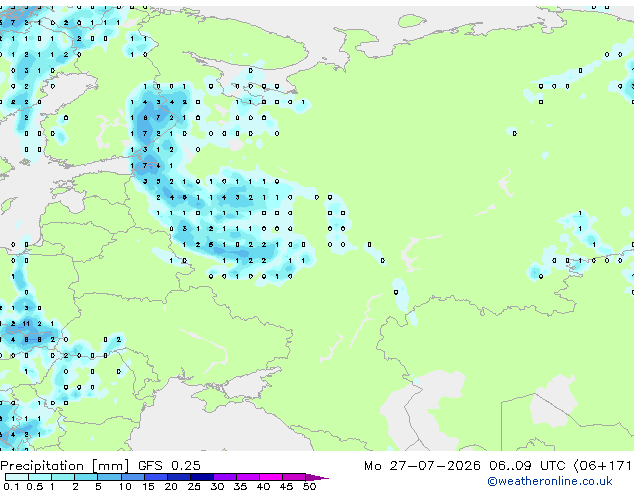Click the '20' legend scale label

pos(171,486)
